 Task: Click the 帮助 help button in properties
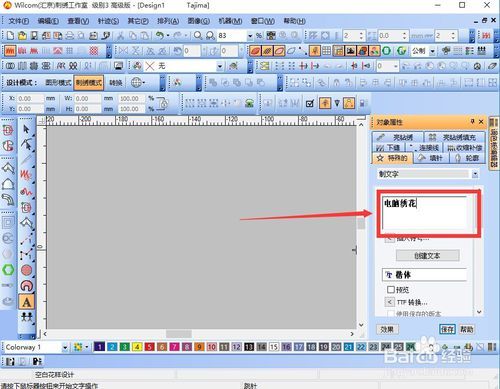(x=467, y=329)
